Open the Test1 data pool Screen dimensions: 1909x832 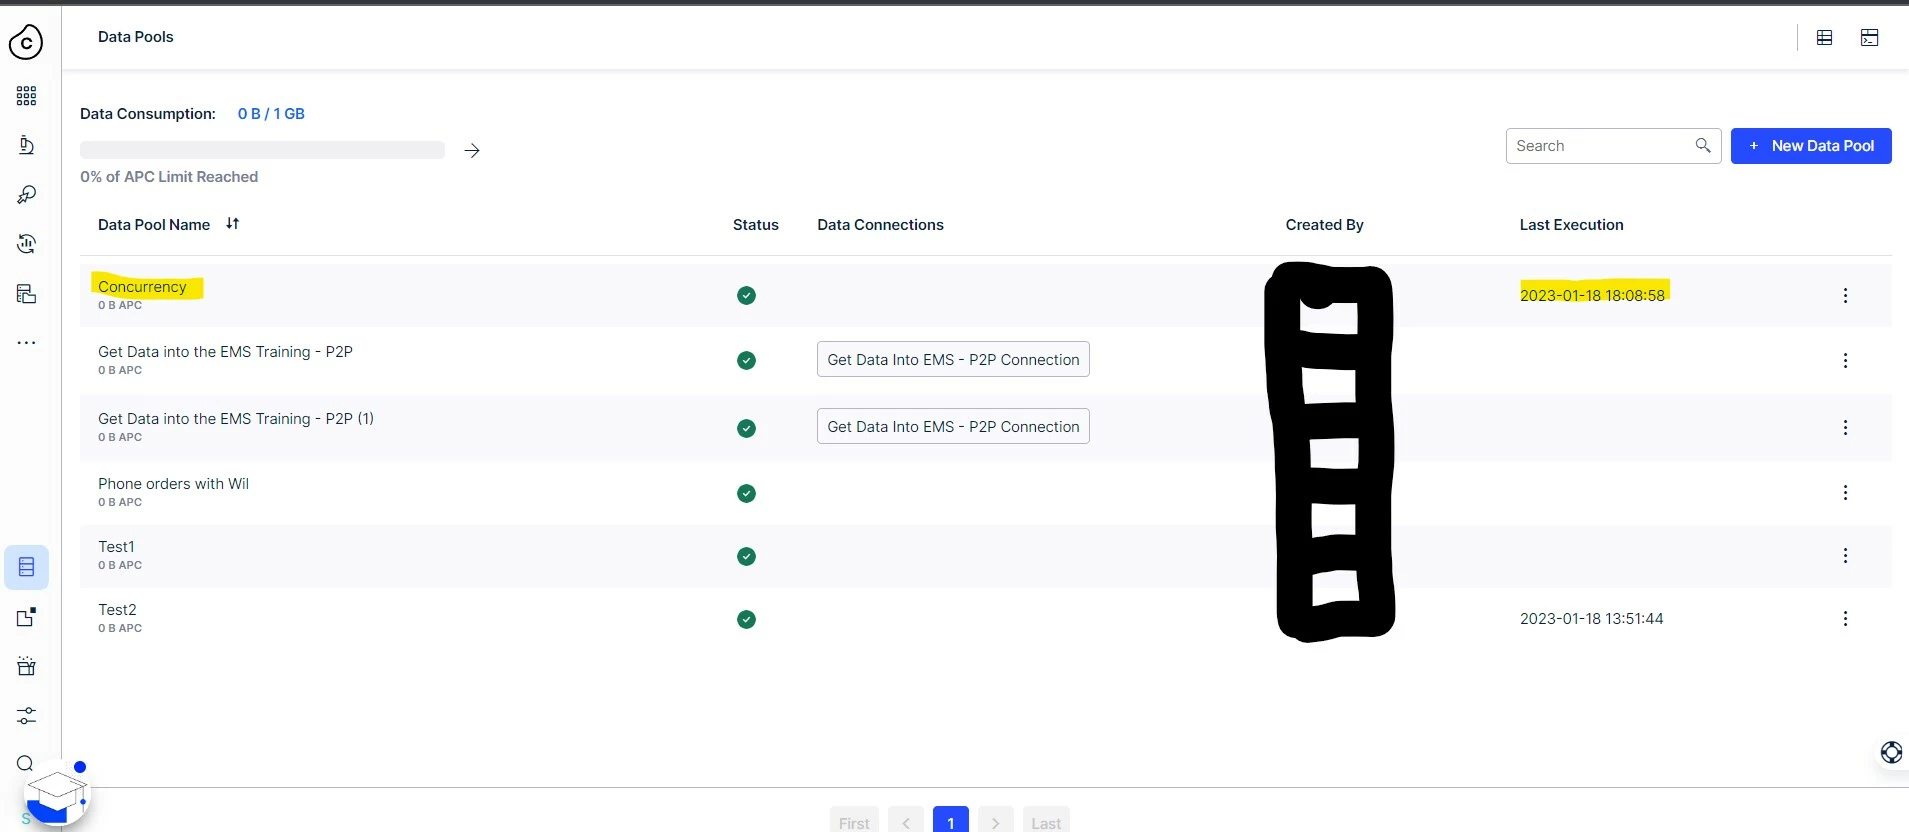(116, 547)
